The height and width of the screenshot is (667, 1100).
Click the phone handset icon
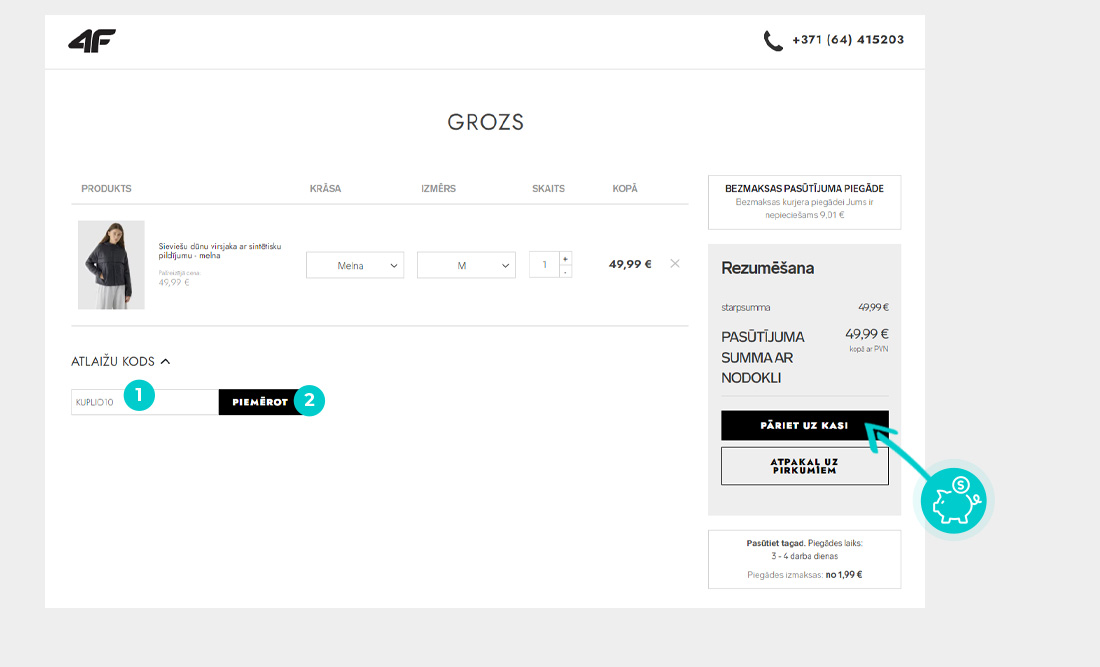tap(773, 41)
